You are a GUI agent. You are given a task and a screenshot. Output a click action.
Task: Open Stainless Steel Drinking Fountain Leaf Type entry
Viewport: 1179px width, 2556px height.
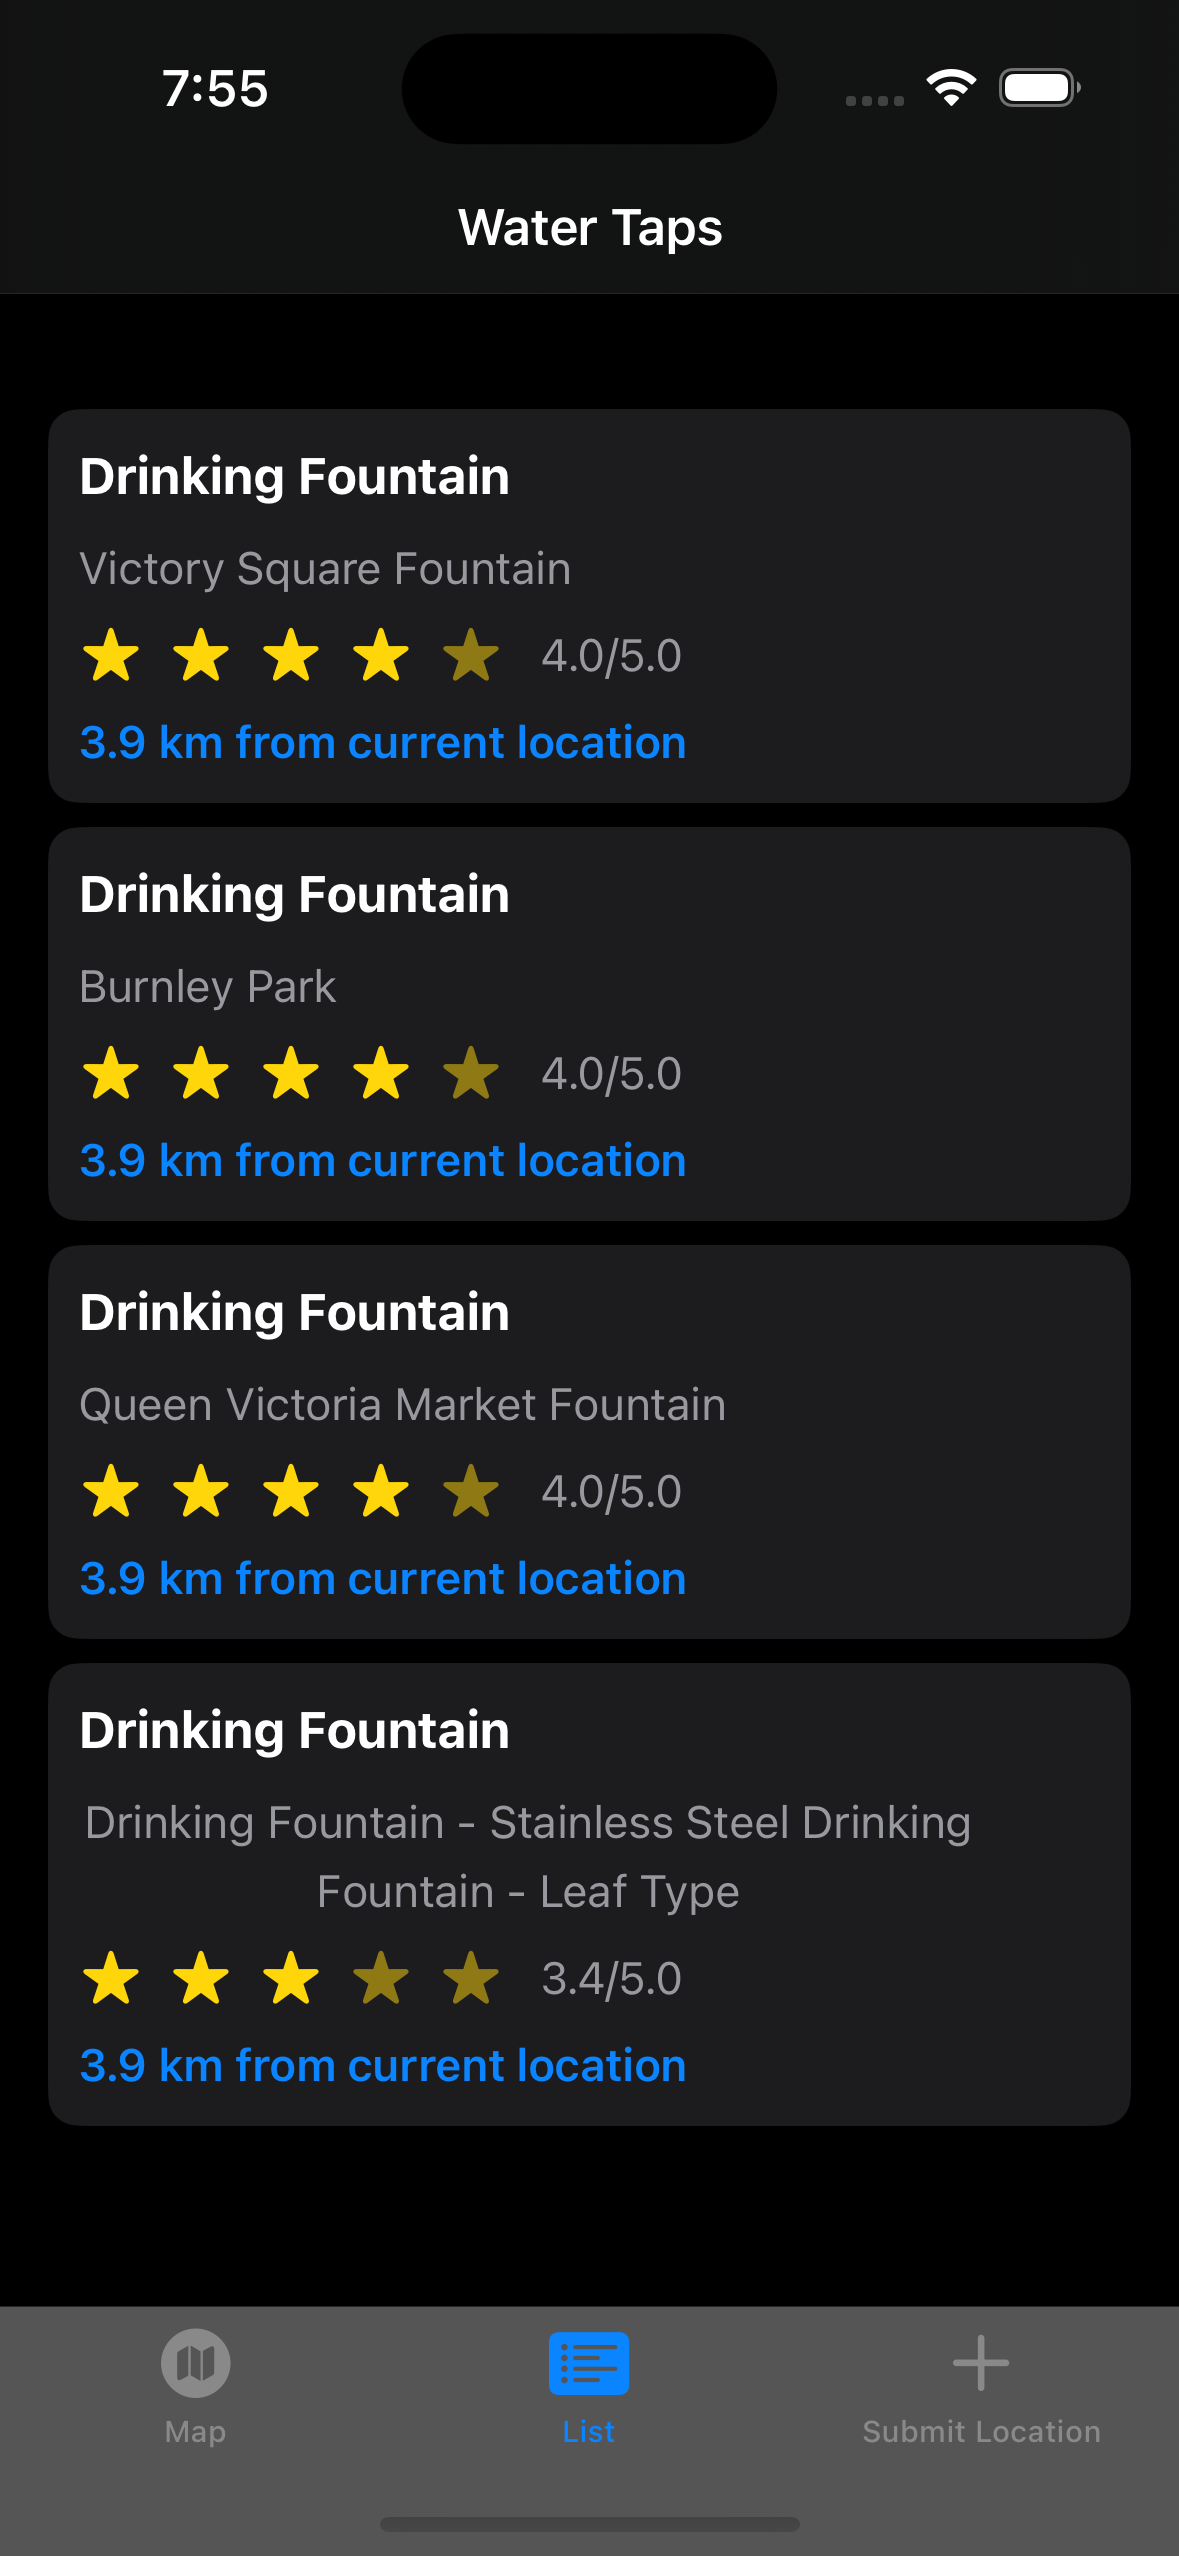pos(589,1895)
